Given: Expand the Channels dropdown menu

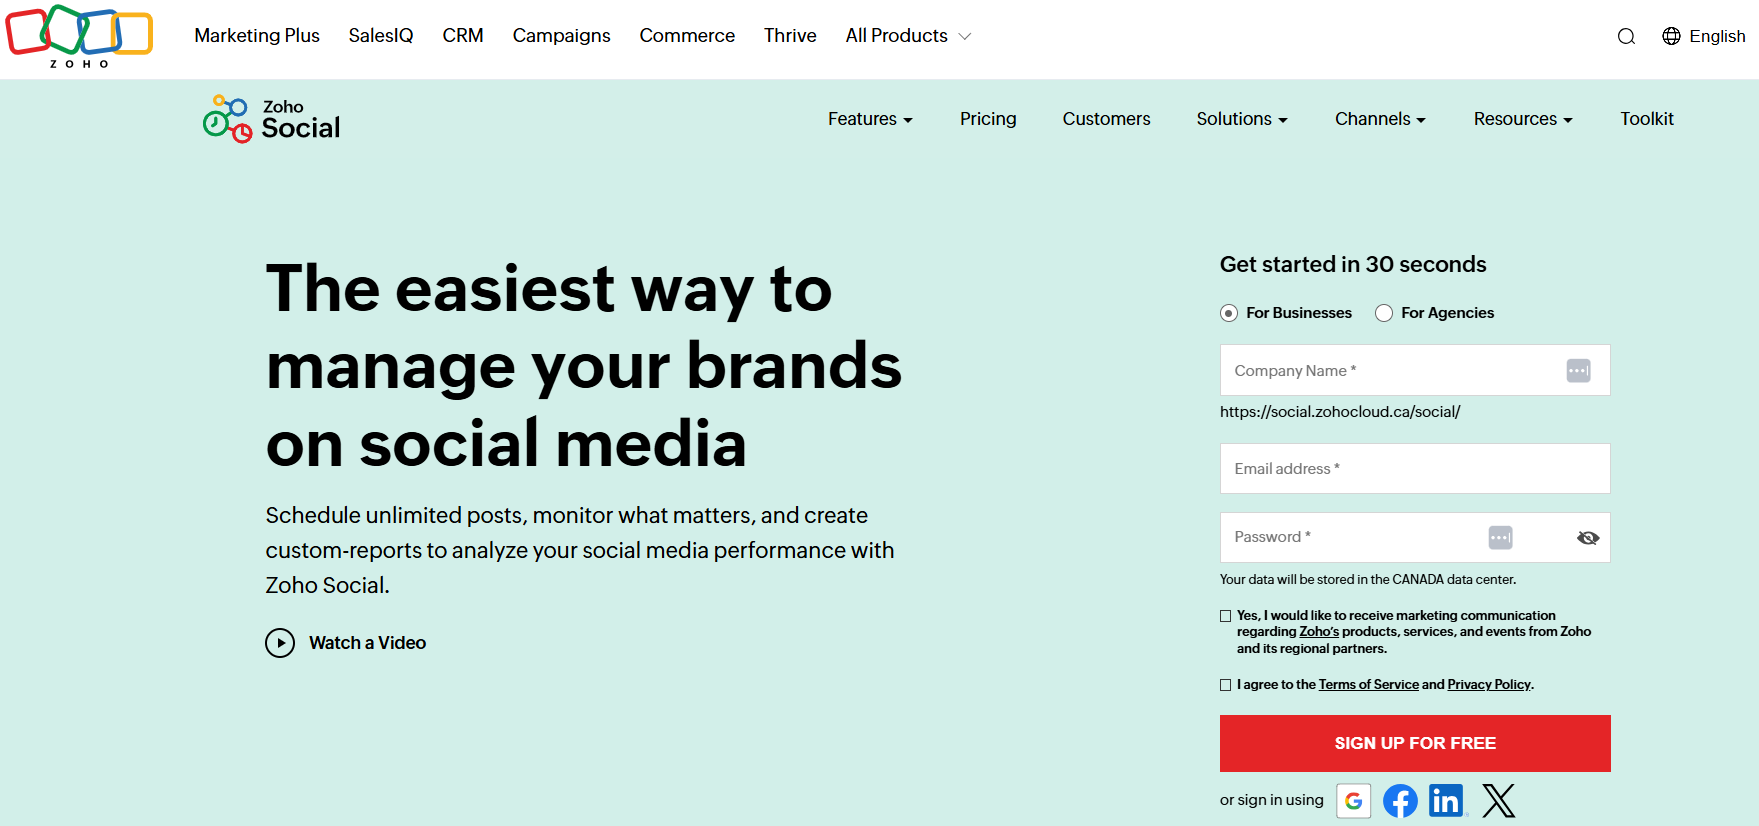Looking at the screenshot, I should 1380,119.
